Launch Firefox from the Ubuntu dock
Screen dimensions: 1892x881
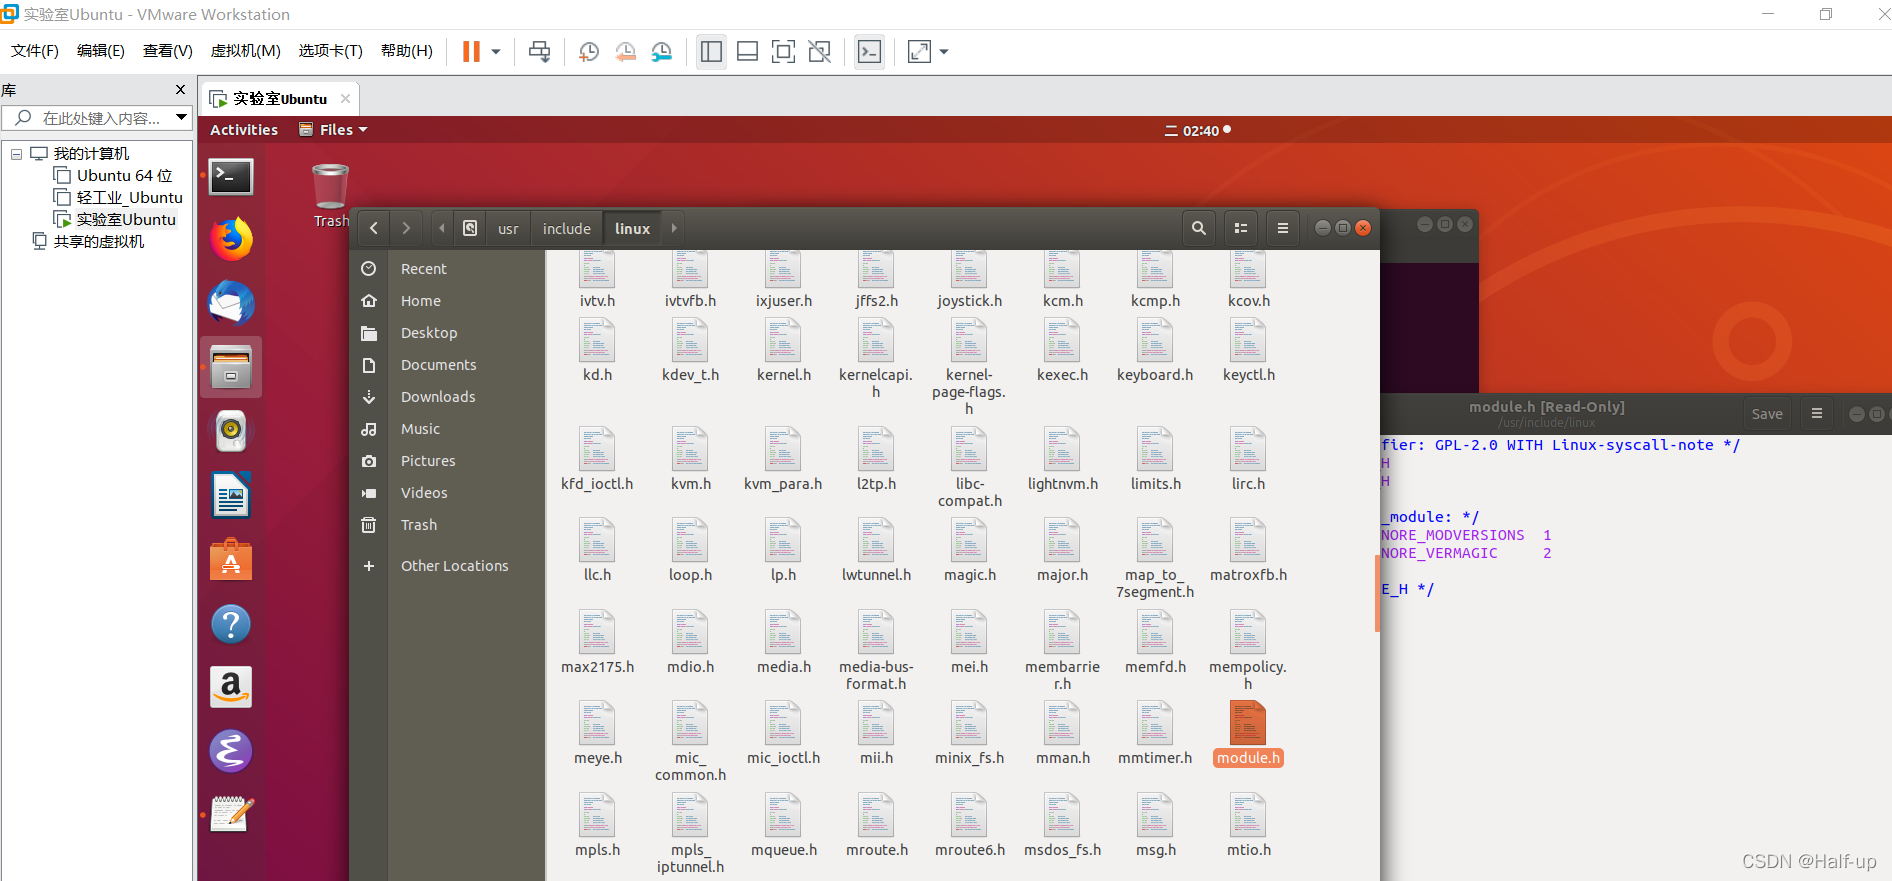(231, 240)
